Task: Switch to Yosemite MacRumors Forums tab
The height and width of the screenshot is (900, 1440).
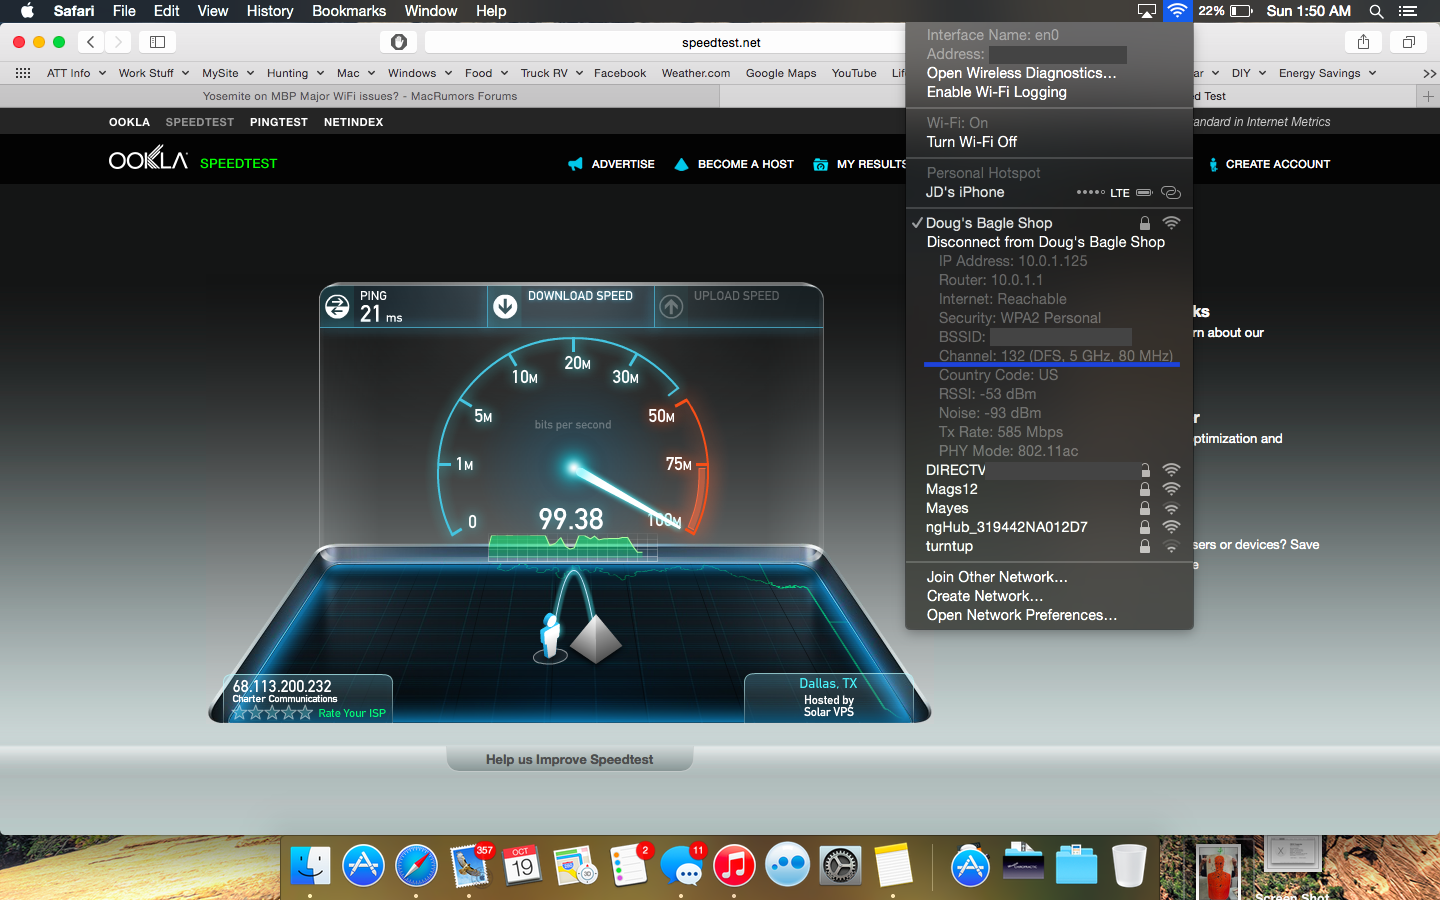Action: [x=360, y=96]
